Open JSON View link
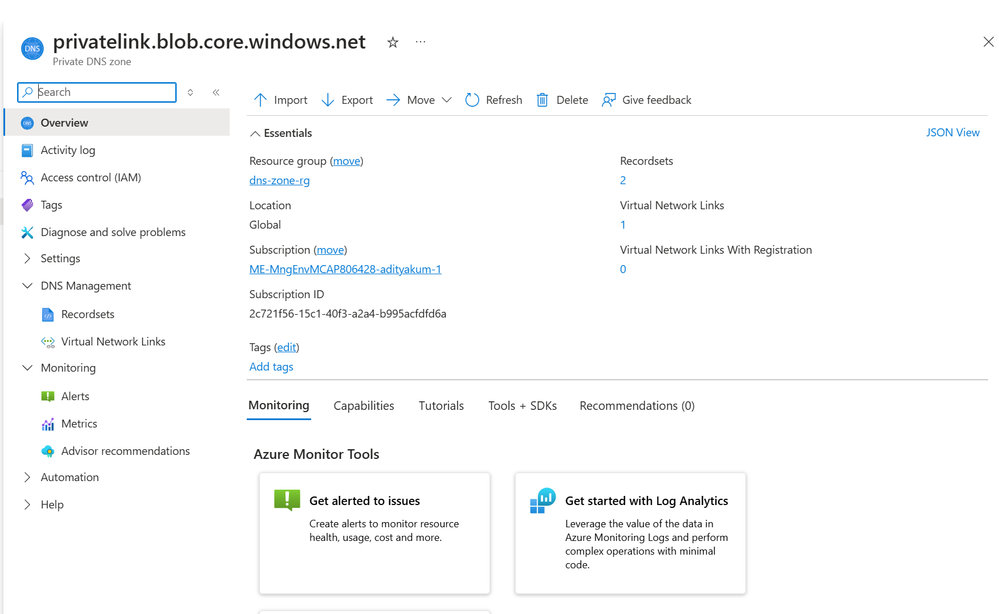The height and width of the screenshot is (614, 999). point(952,132)
